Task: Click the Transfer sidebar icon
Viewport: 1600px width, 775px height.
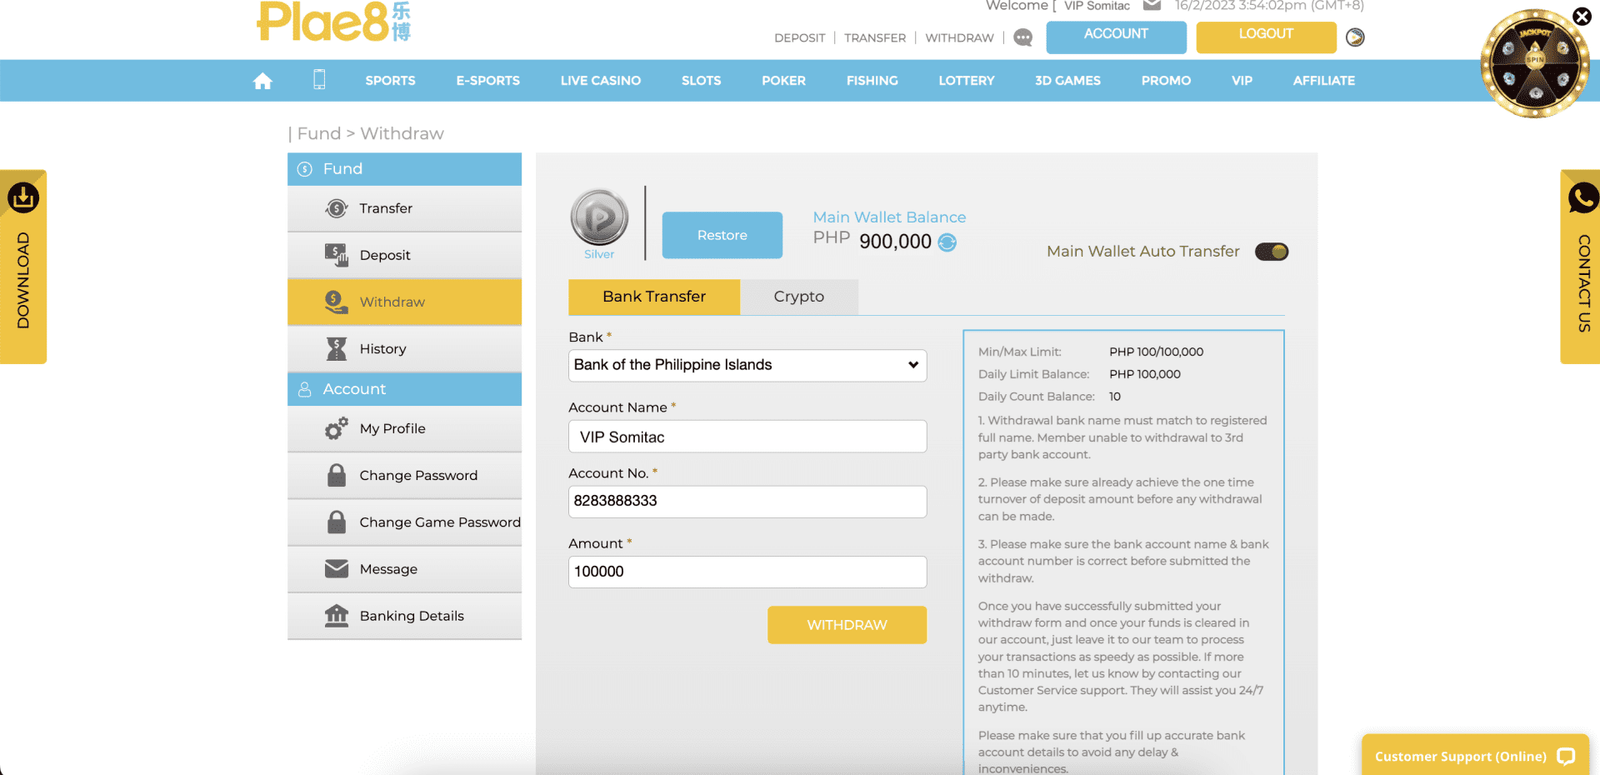Action: pos(336,208)
